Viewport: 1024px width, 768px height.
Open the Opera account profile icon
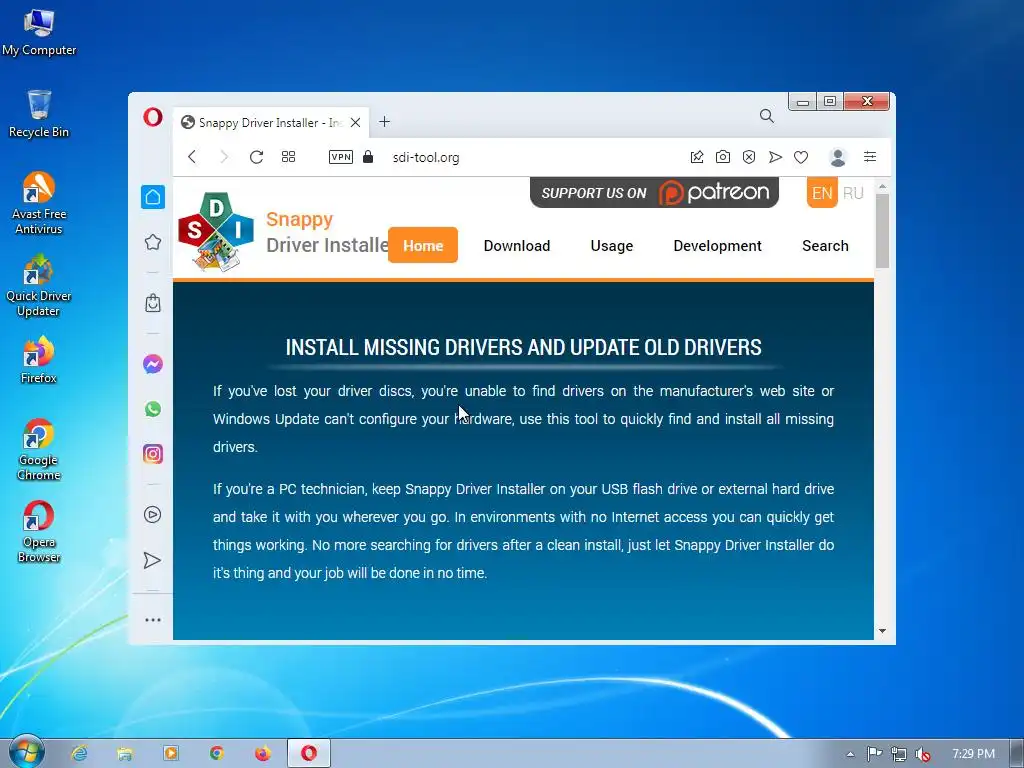[838, 157]
